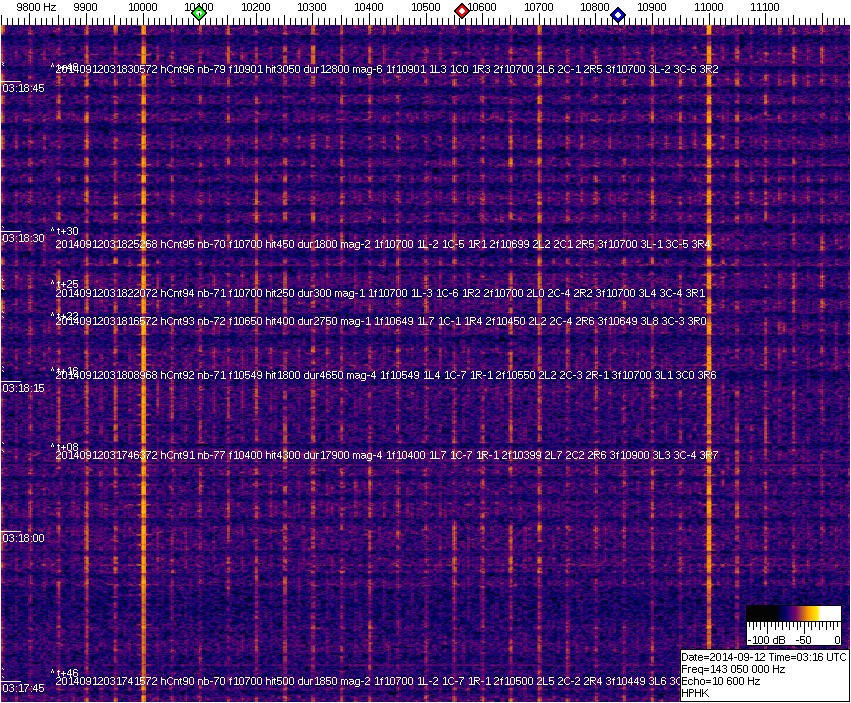Click the t+30 event caret marker
This screenshot has width=851, height=703.
pos(66,231)
